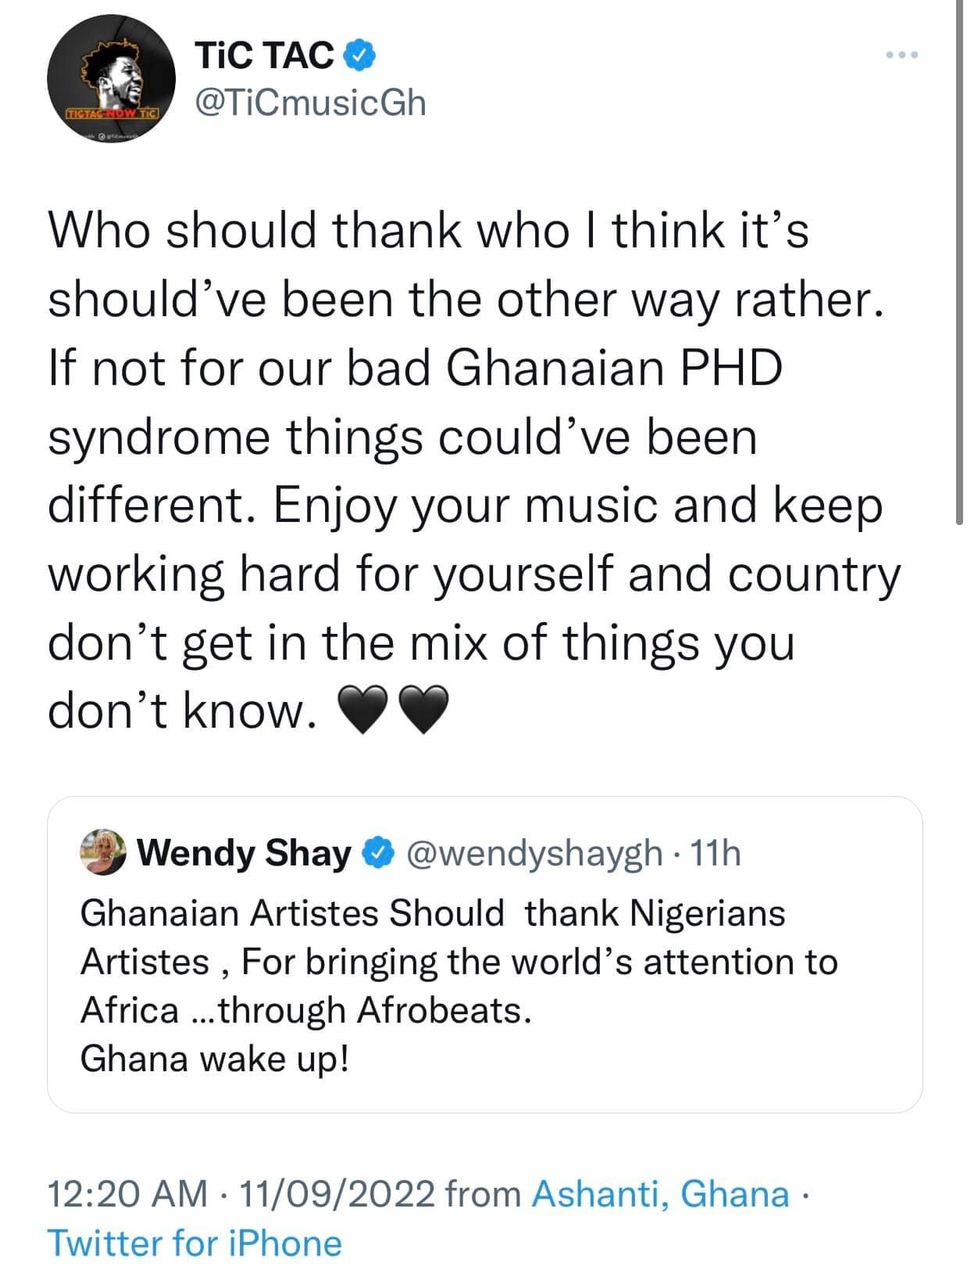Click the 11/09/2022 tweet date

[x=338, y=1194]
